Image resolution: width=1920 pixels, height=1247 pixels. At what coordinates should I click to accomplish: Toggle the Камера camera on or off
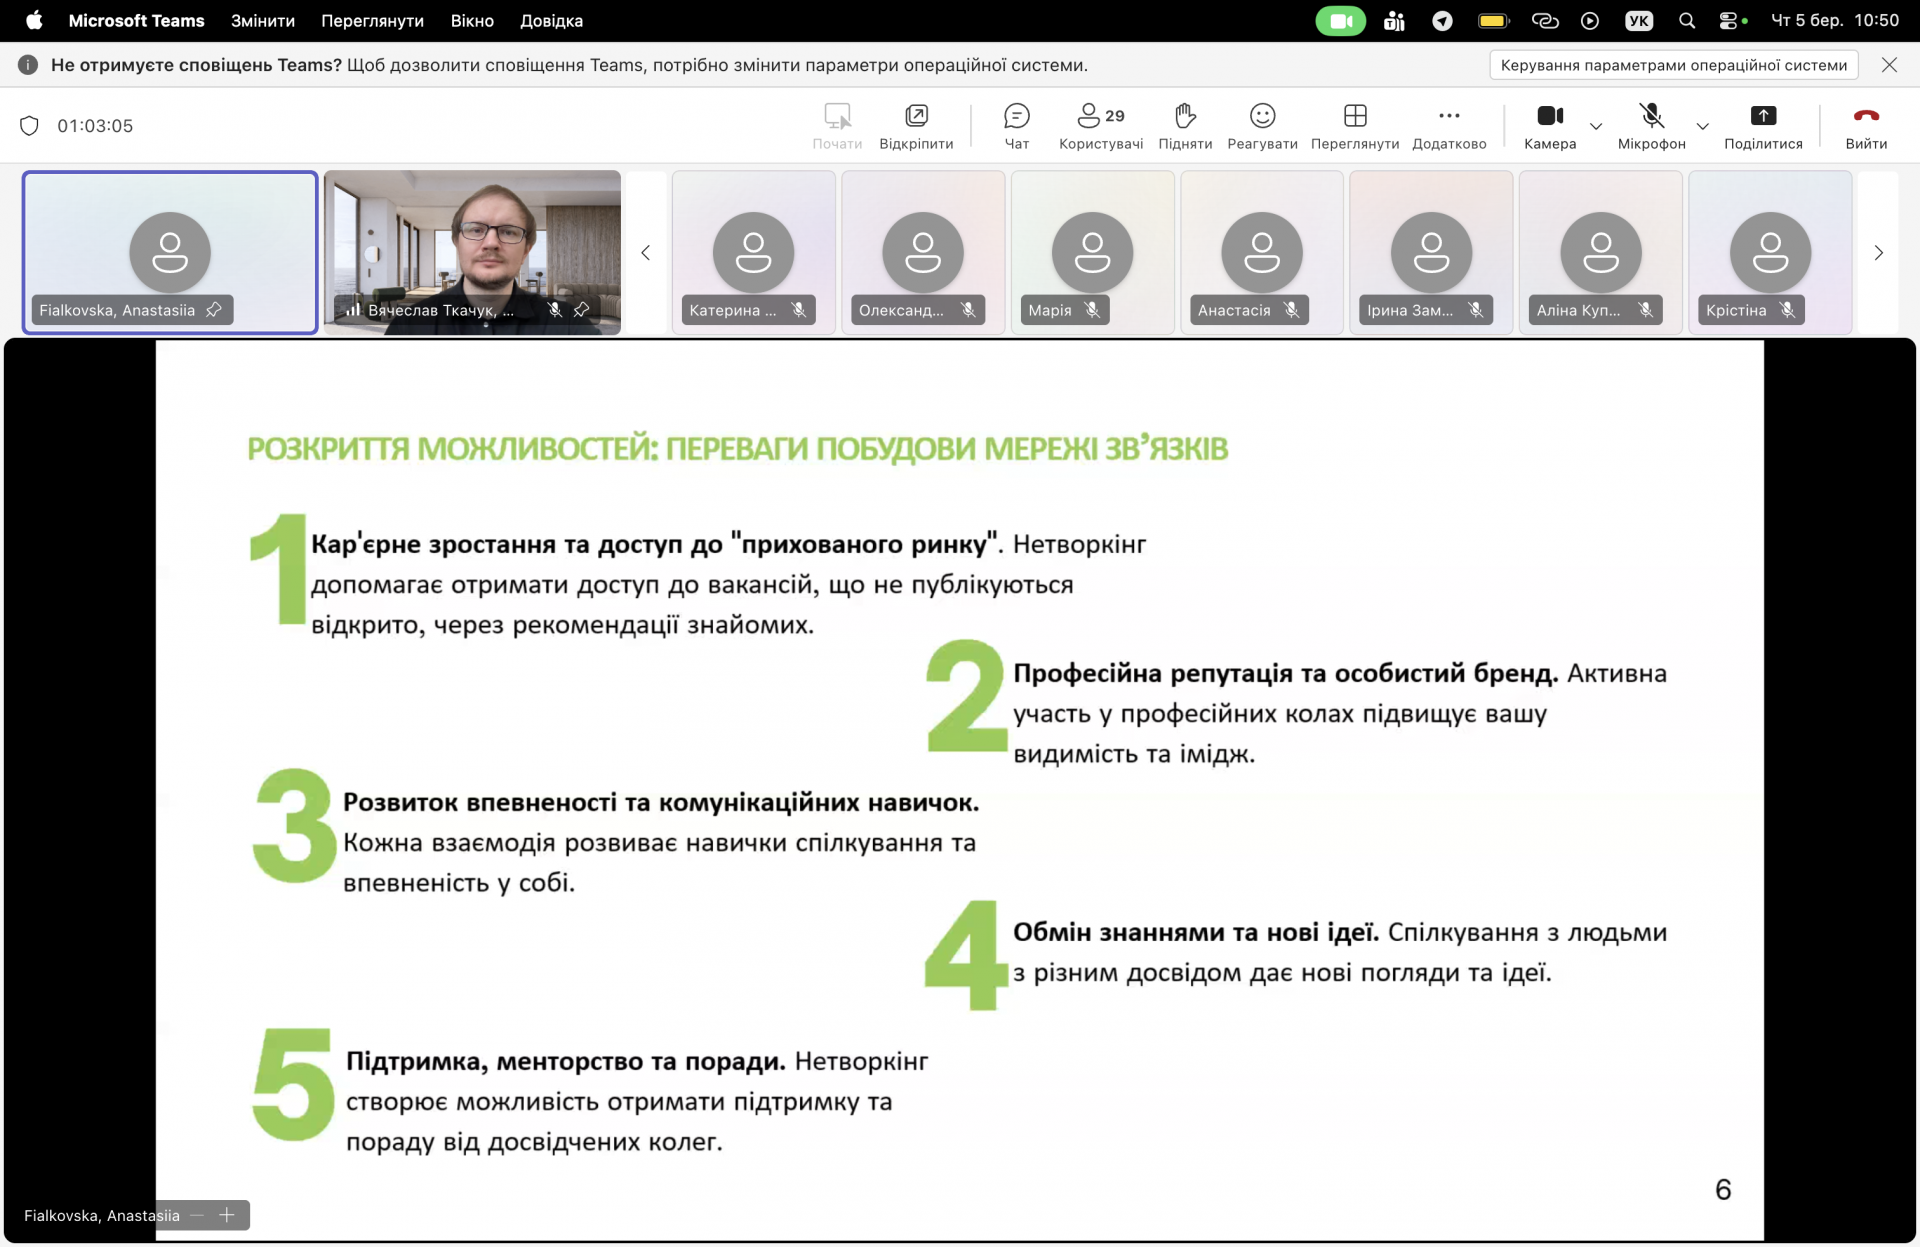click(x=1550, y=126)
